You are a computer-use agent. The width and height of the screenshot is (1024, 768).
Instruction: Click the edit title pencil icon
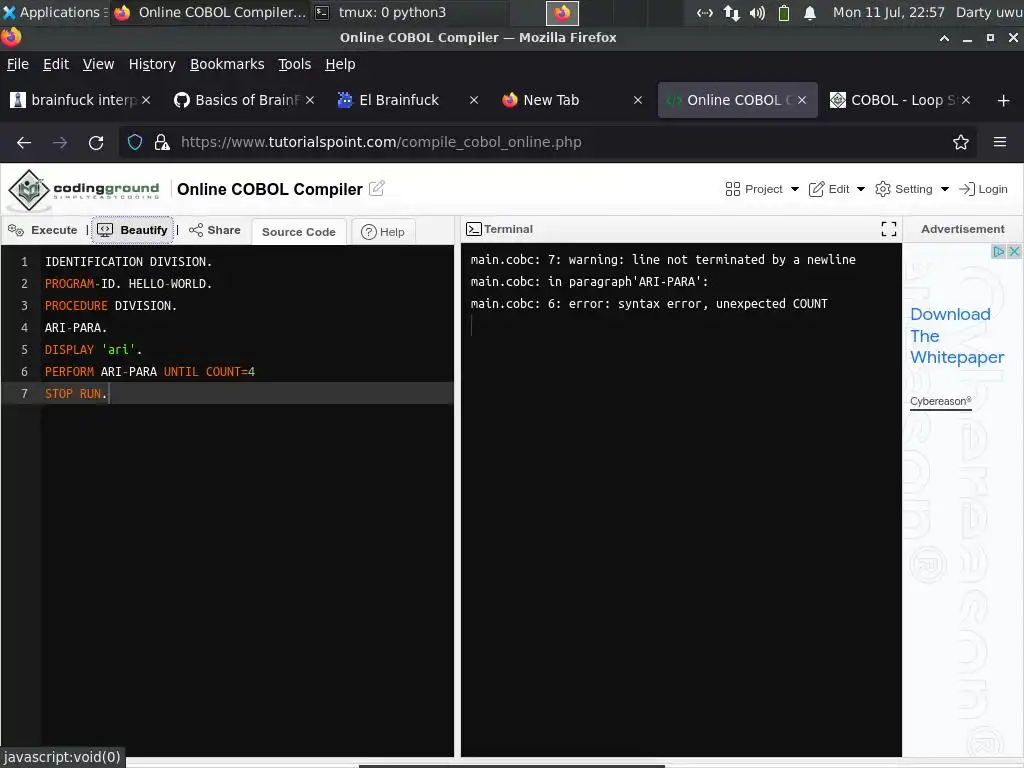click(377, 188)
